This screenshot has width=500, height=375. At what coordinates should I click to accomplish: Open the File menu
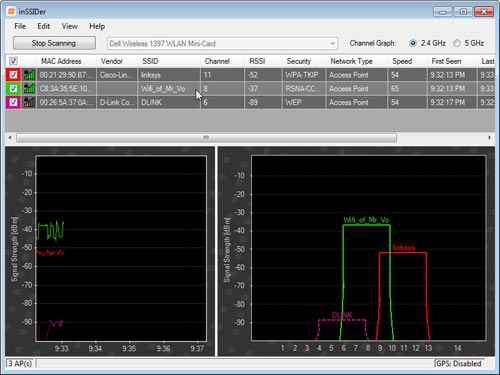20,26
